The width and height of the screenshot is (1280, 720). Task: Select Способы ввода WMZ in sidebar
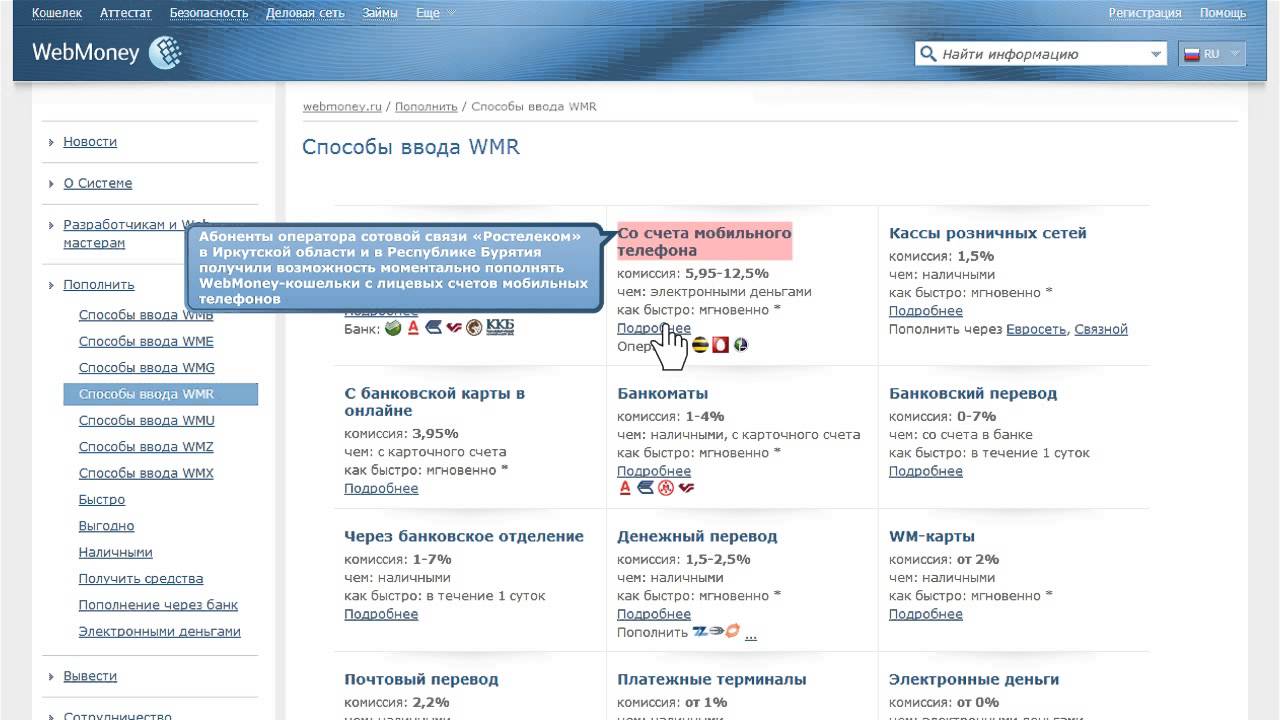pyautogui.click(x=146, y=447)
